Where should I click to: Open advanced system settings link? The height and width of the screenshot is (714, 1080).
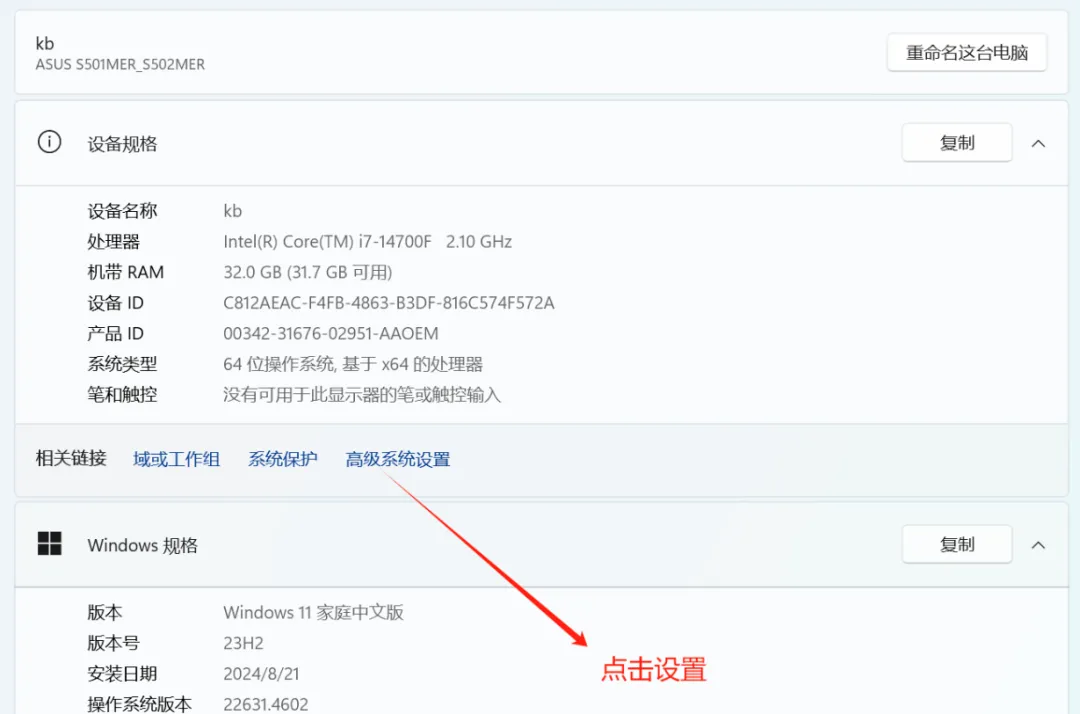(x=397, y=459)
